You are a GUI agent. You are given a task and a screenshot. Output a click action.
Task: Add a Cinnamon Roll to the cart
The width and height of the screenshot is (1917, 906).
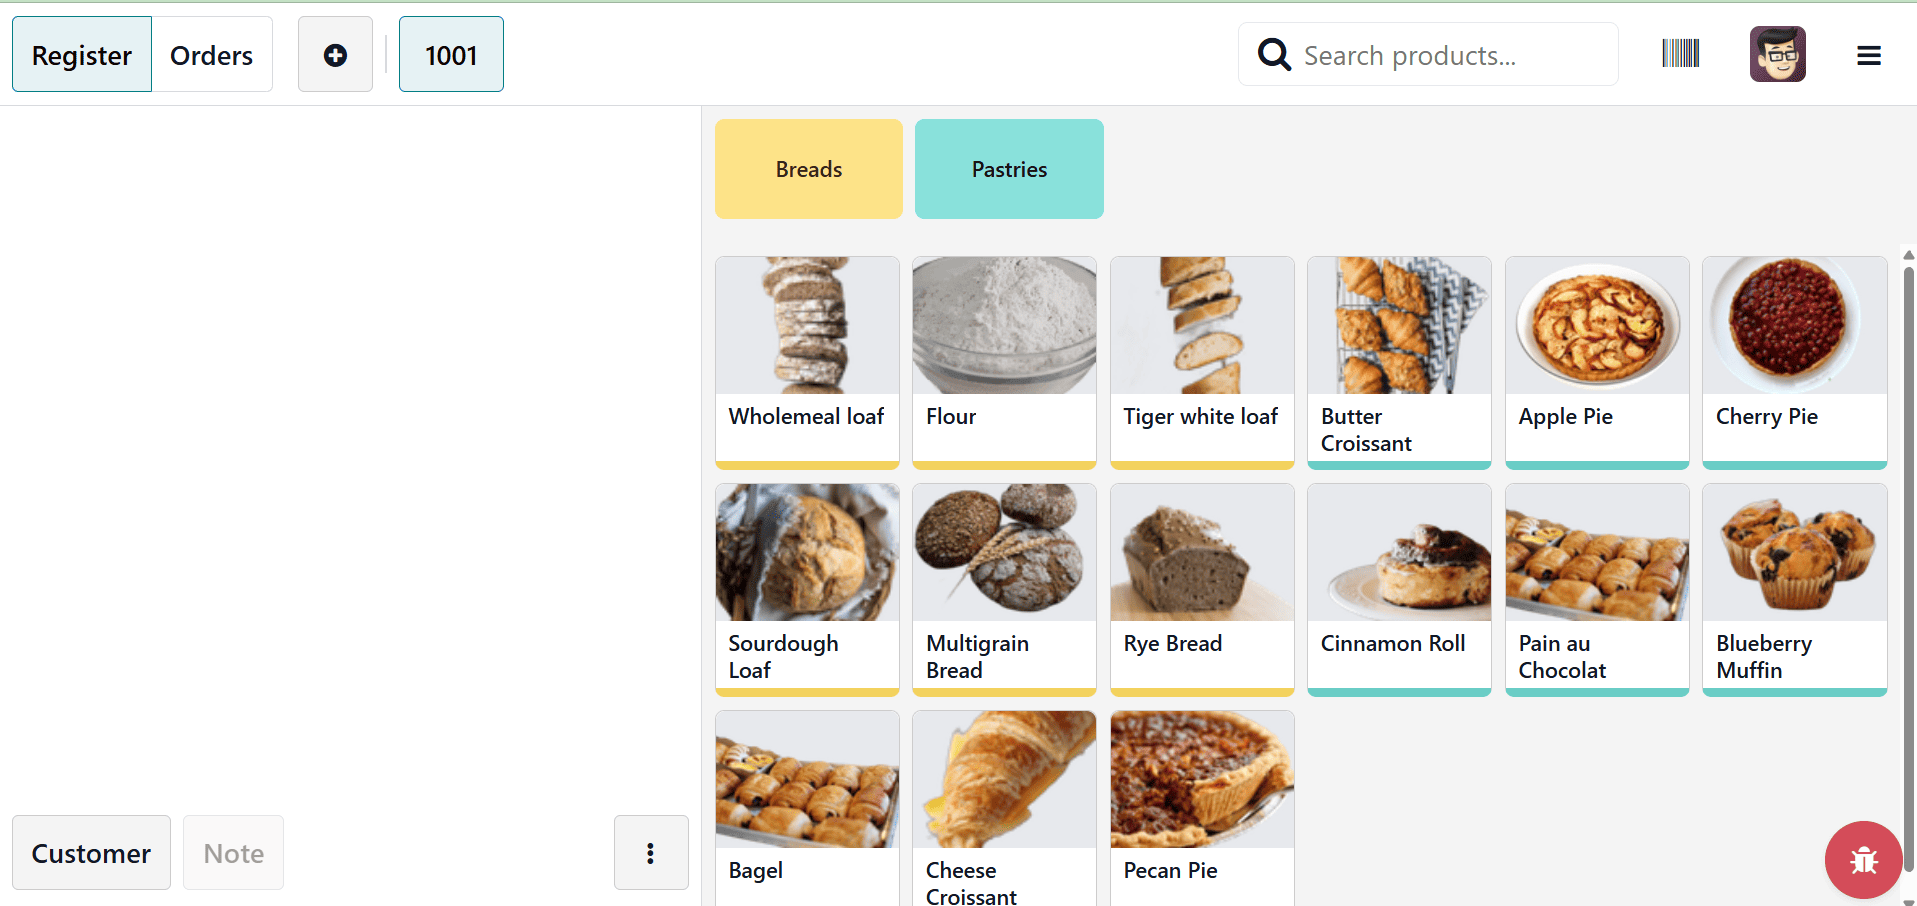[1398, 587]
